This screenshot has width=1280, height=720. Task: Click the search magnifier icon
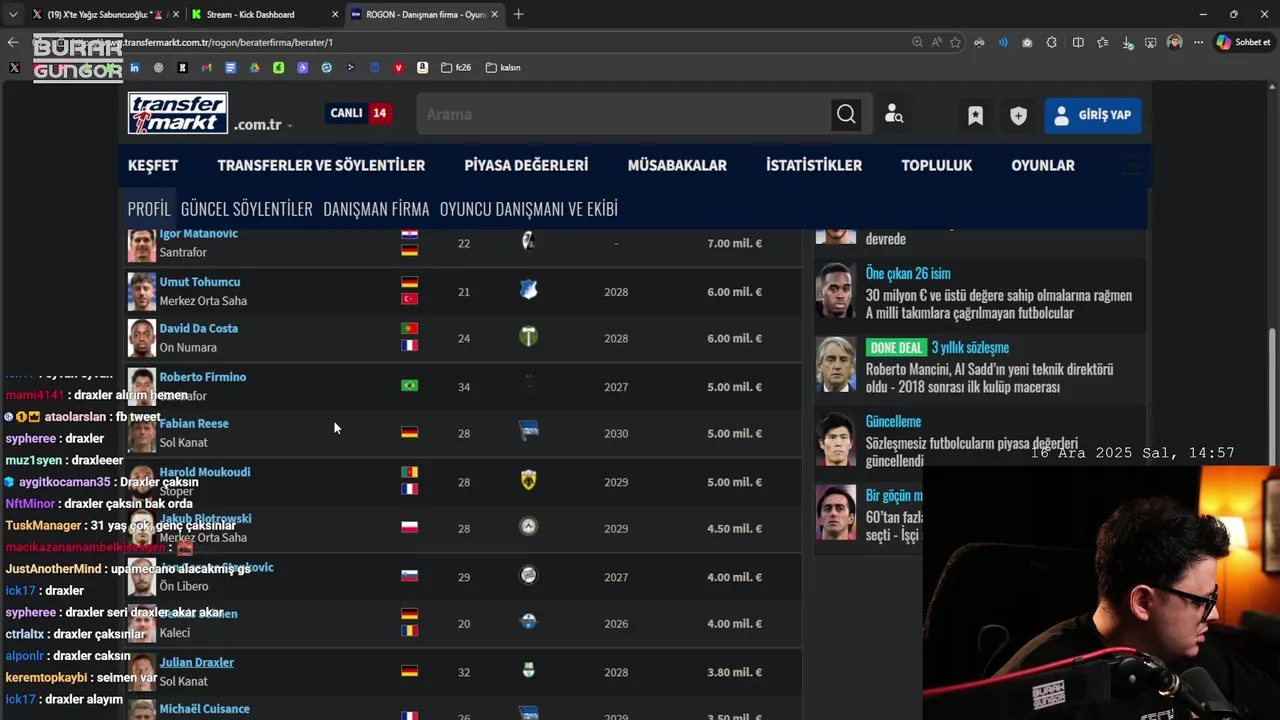pos(846,114)
